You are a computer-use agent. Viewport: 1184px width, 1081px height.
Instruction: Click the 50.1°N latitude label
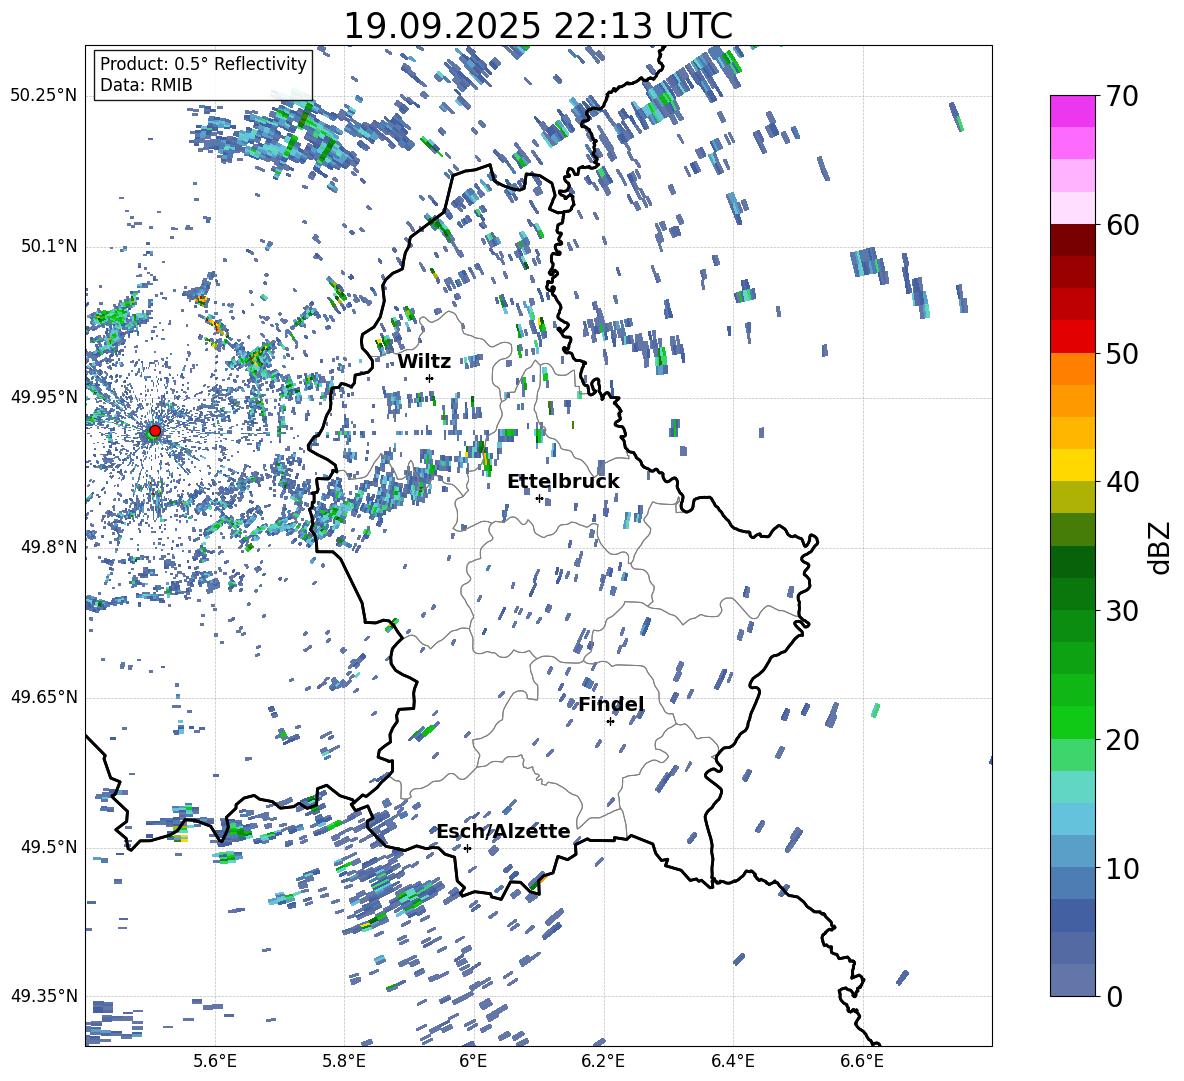click(49, 246)
